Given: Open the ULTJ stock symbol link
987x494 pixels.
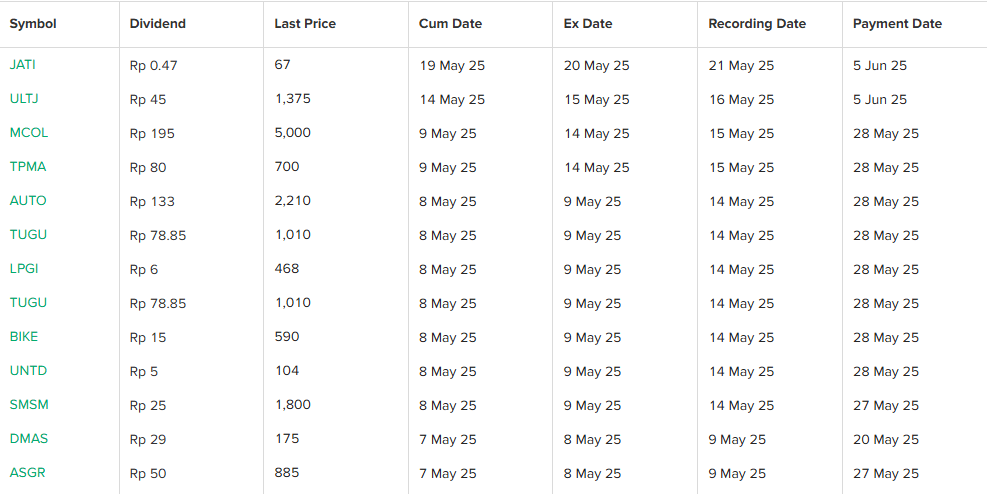Looking at the screenshot, I should click(x=25, y=99).
